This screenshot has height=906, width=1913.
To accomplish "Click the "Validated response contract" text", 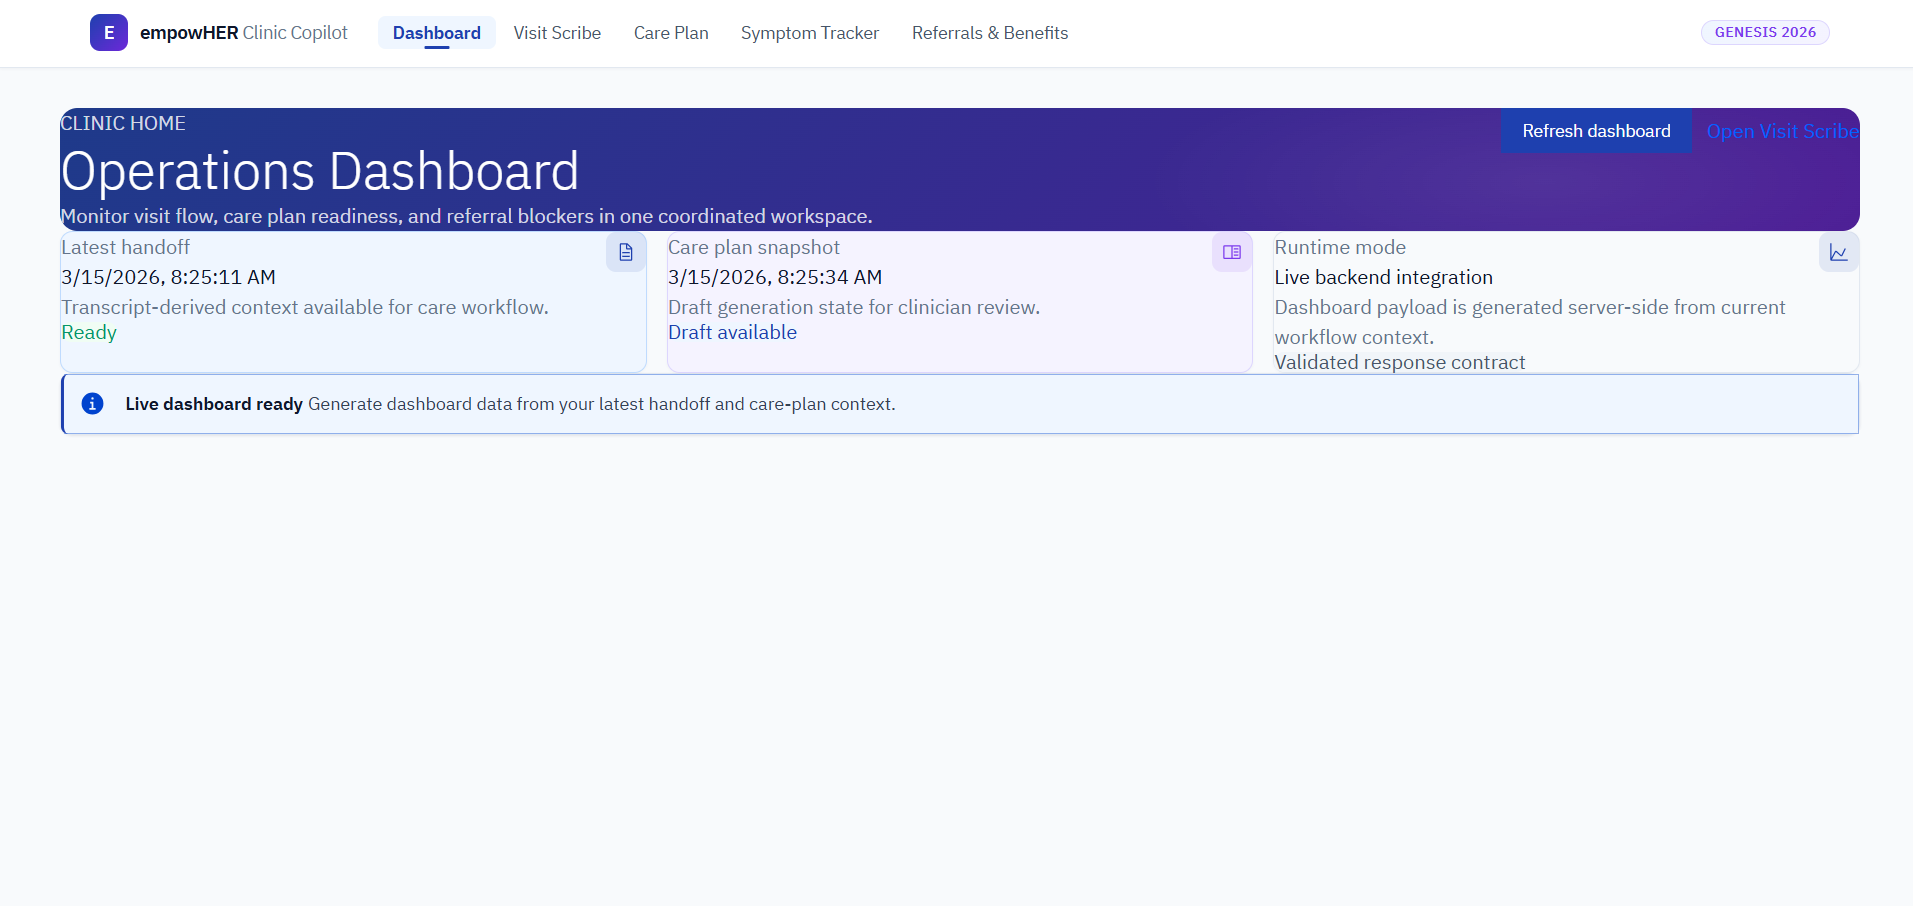I will (x=1399, y=362).
